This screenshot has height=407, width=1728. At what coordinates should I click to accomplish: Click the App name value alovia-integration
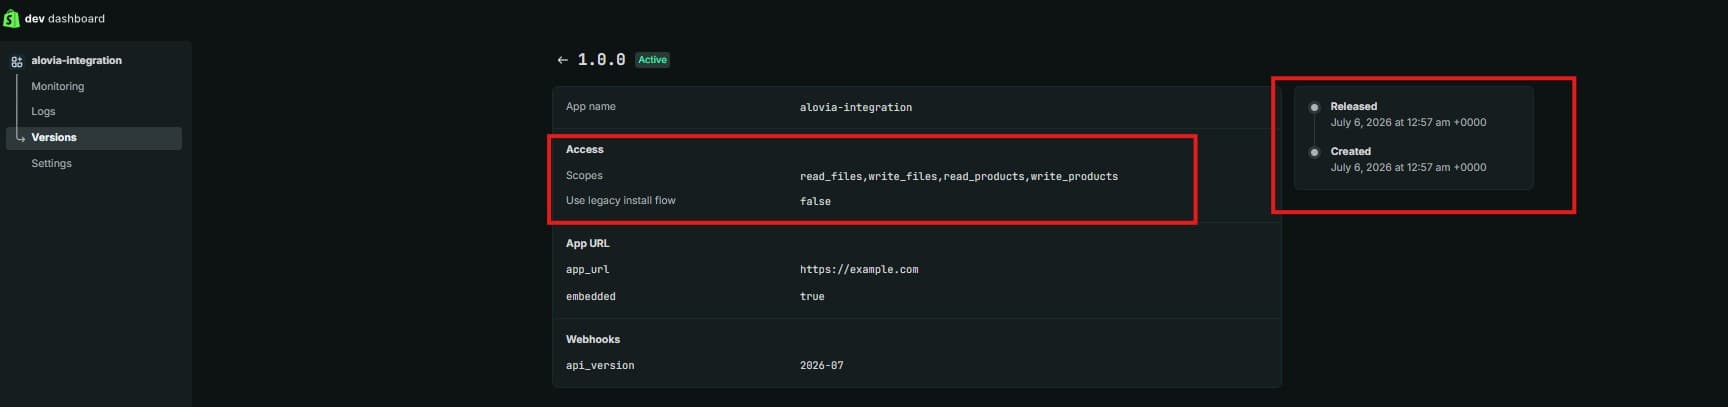[x=856, y=107]
